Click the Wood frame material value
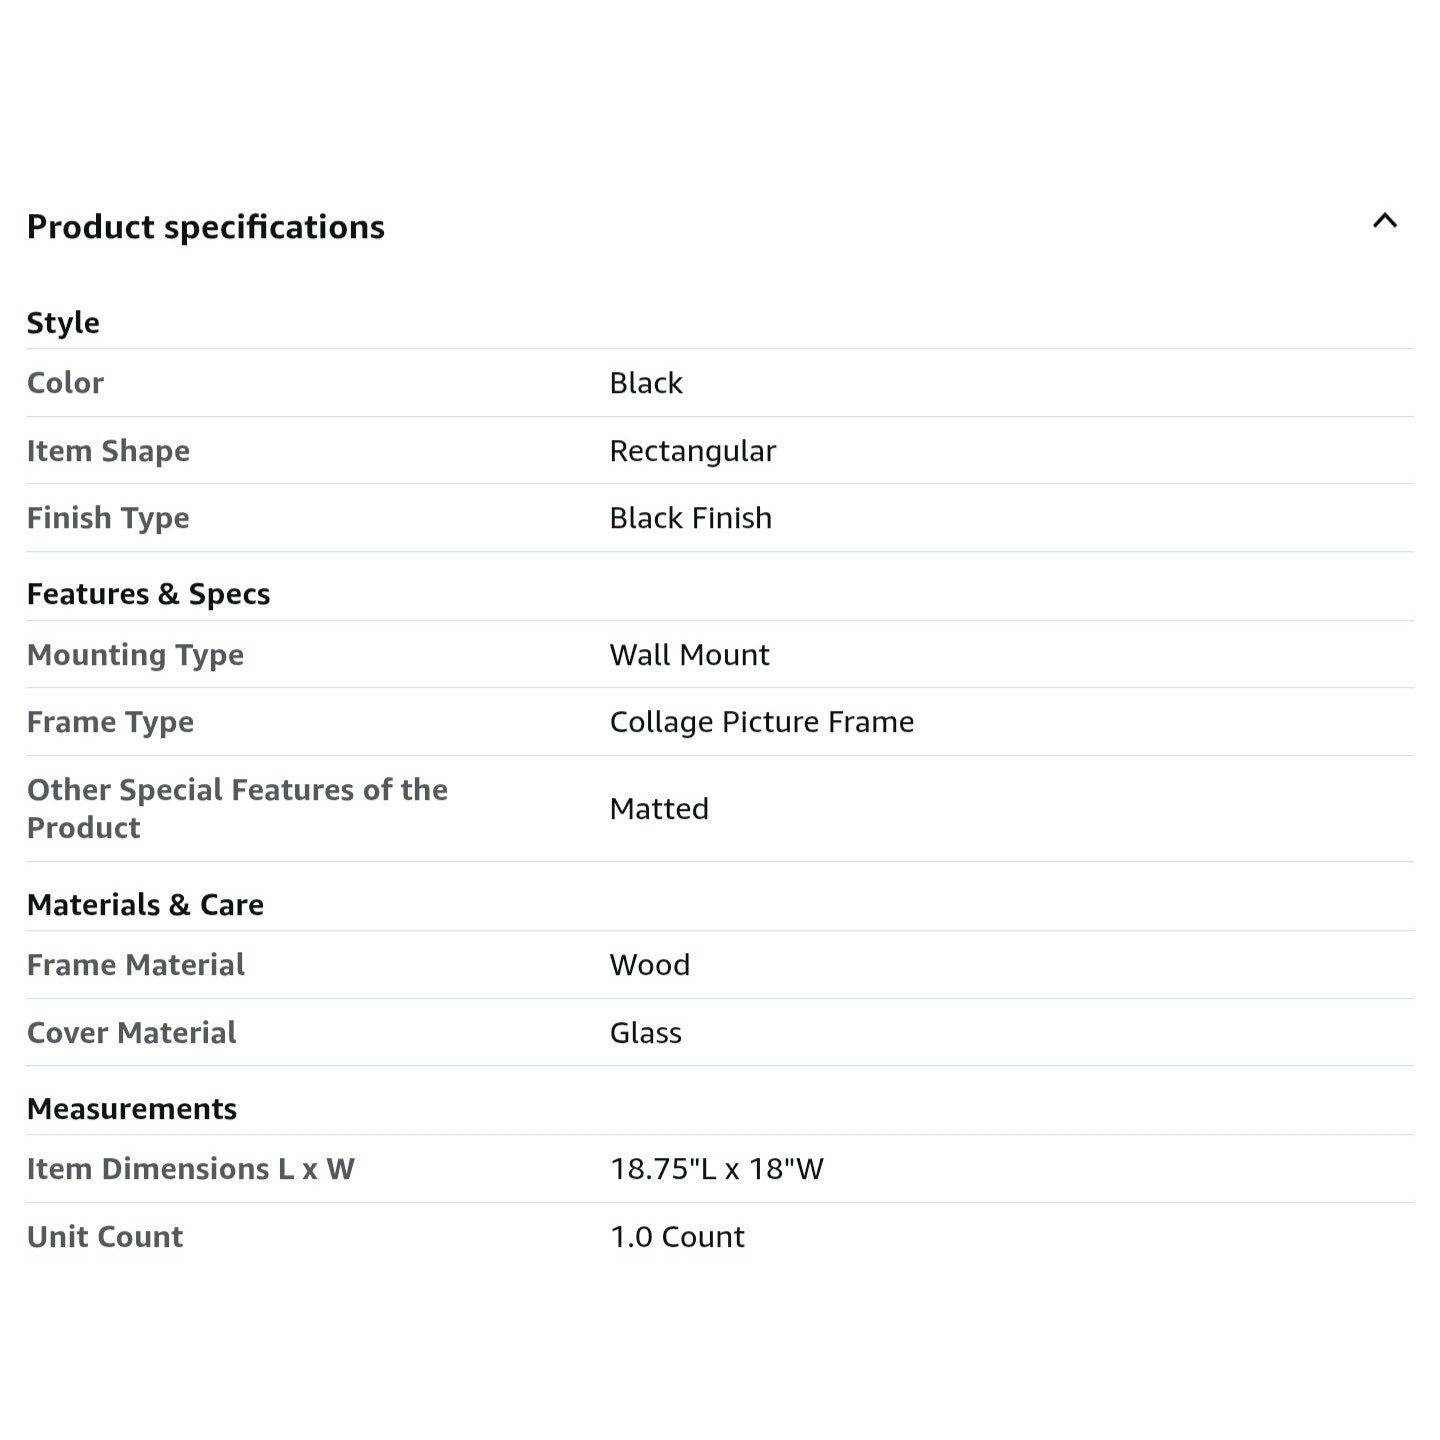The height and width of the screenshot is (1440, 1440). click(649, 965)
